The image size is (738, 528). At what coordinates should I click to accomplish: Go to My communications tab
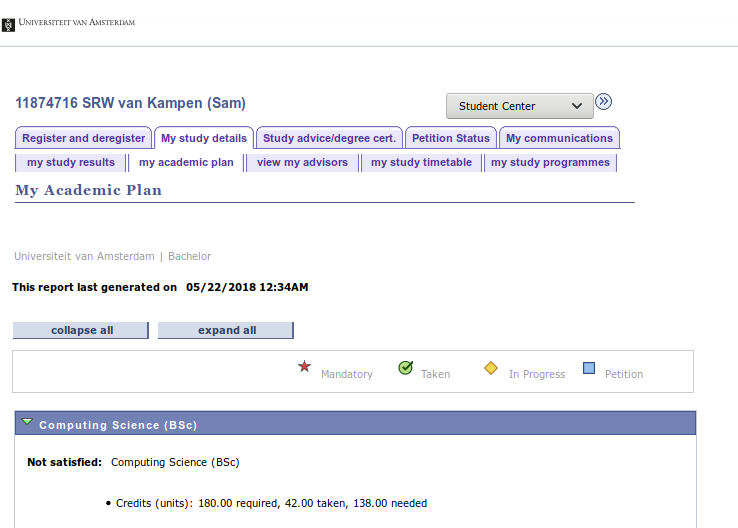tap(559, 138)
